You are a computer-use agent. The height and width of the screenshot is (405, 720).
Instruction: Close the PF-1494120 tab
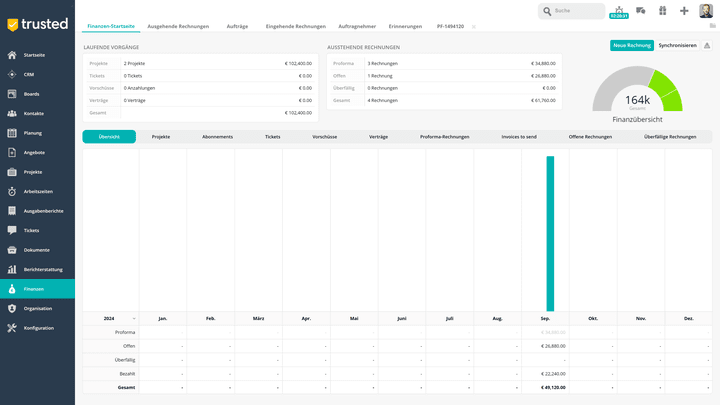pos(474,26)
